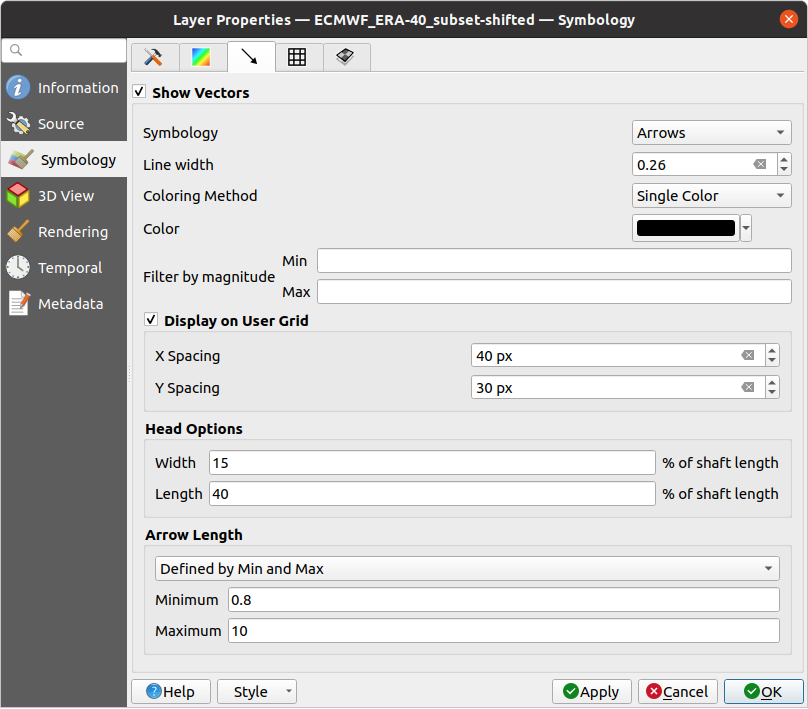Select the mesh grid rendering tab
808x709 pixels.
point(297,57)
